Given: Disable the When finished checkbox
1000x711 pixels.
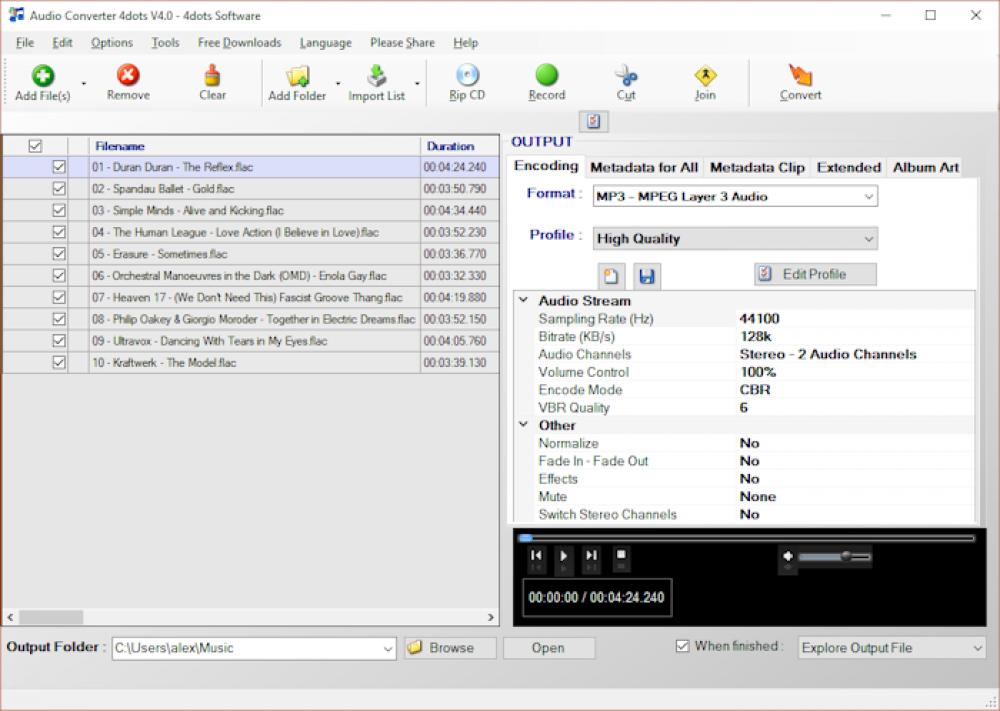Looking at the screenshot, I should (681, 646).
